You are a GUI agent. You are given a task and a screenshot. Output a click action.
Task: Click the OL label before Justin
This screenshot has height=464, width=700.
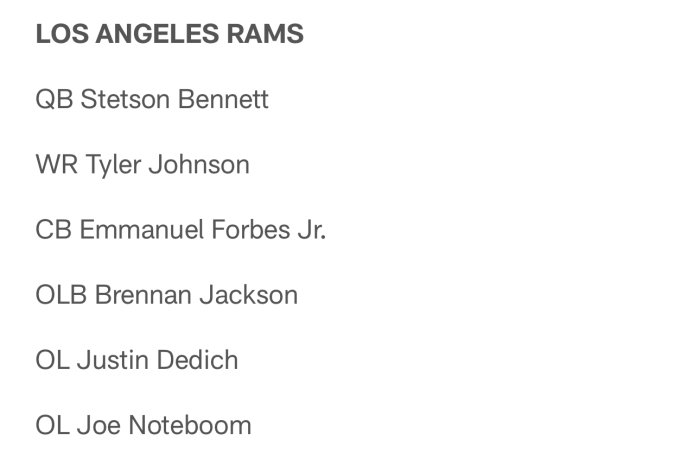click(x=53, y=360)
